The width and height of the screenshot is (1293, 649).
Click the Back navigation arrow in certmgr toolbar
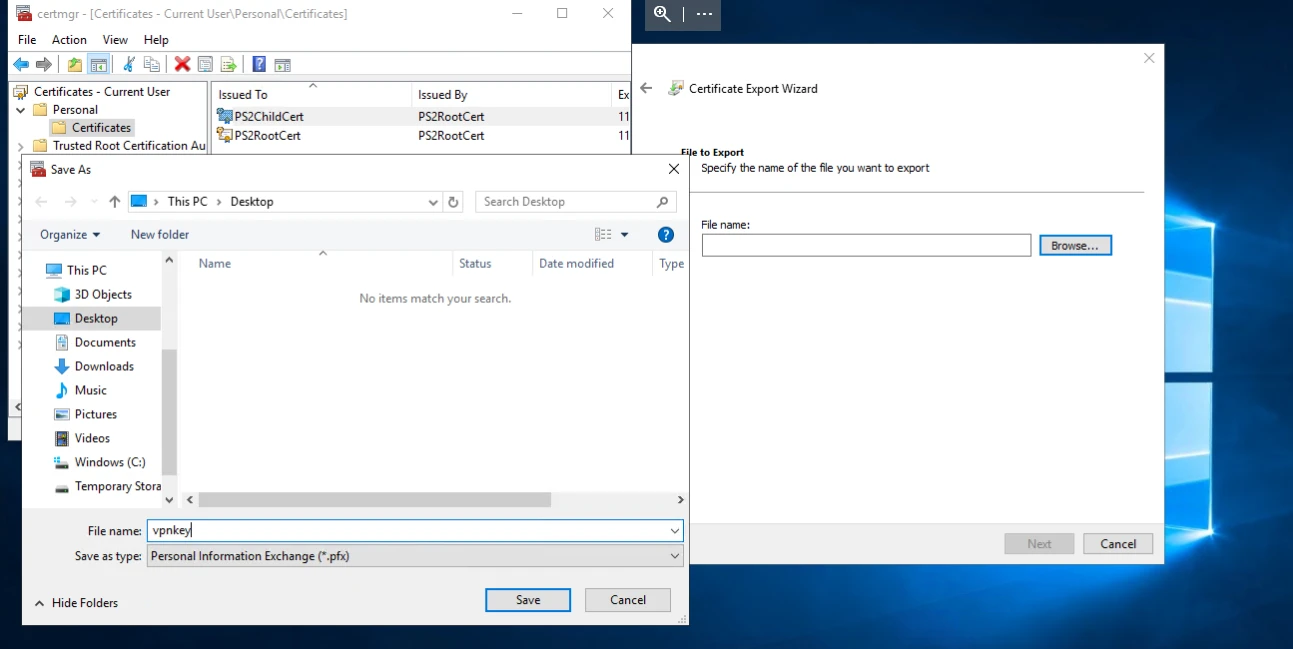coord(21,64)
